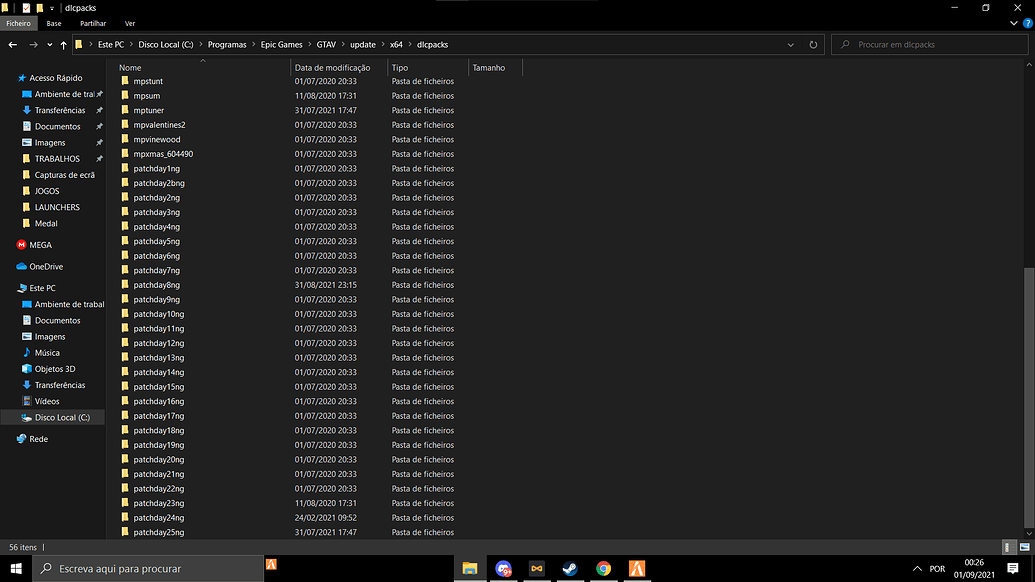Expand the x64 breadcrumb dropdown arrow

pyautogui.click(x=411, y=44)
